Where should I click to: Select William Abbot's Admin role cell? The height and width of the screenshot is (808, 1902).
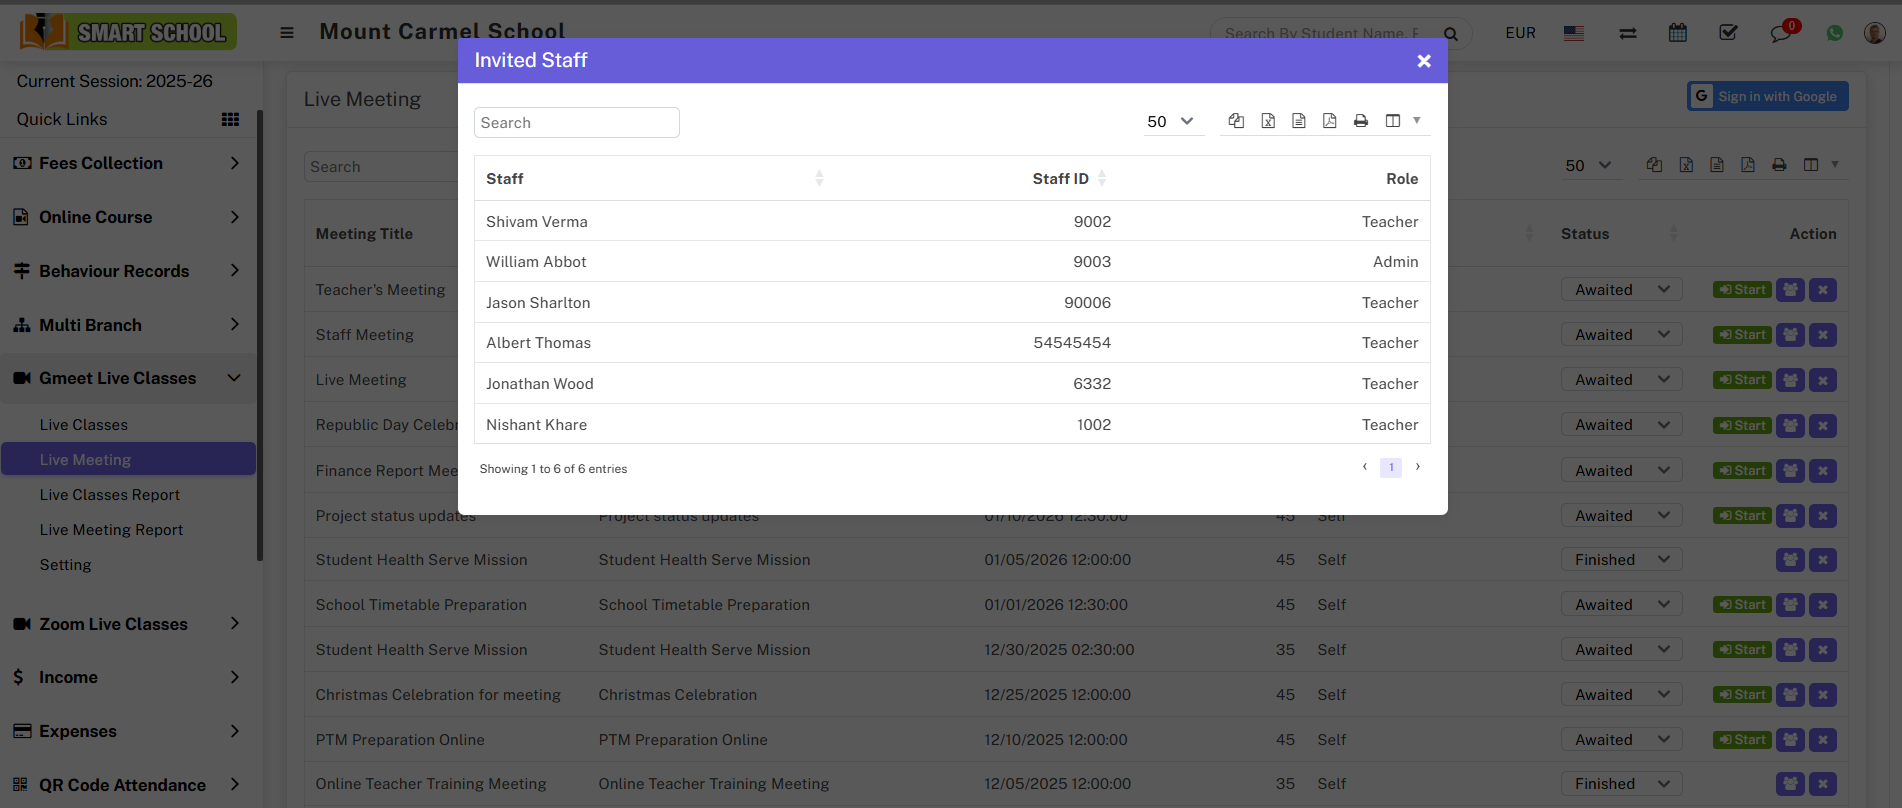(x=1395, y=262)
